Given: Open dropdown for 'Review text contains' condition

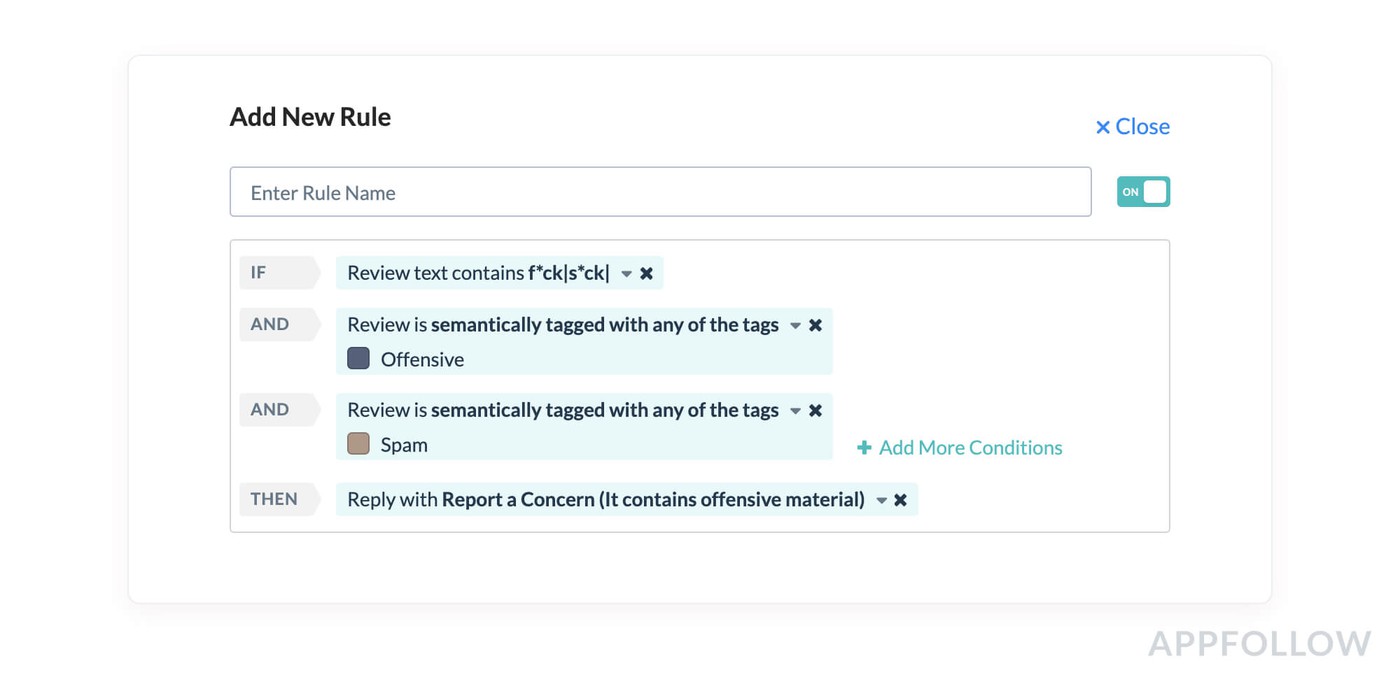Looking at the screenshot, I should (626, 274).
